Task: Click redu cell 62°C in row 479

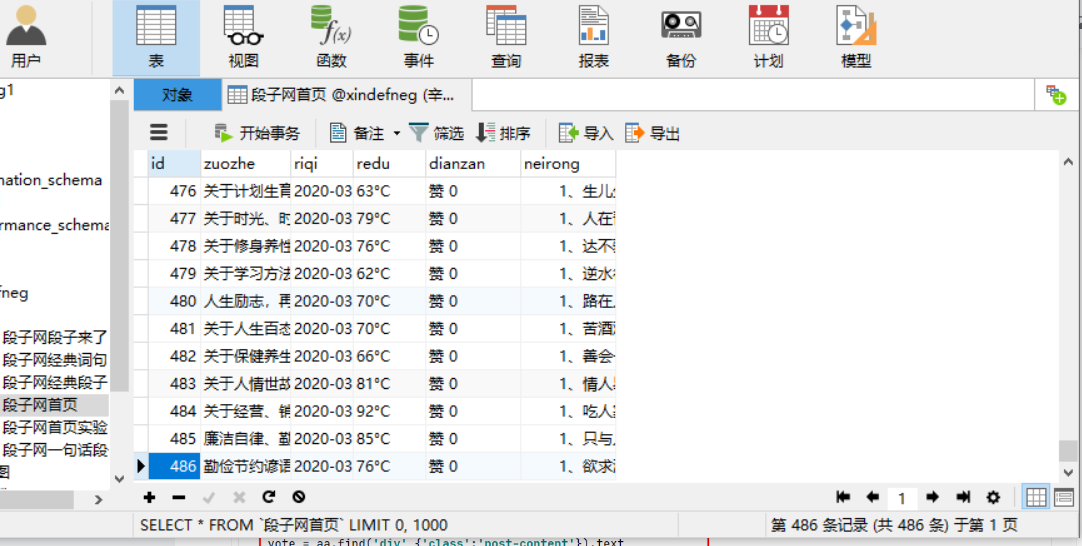Action: tap(389, 273)
